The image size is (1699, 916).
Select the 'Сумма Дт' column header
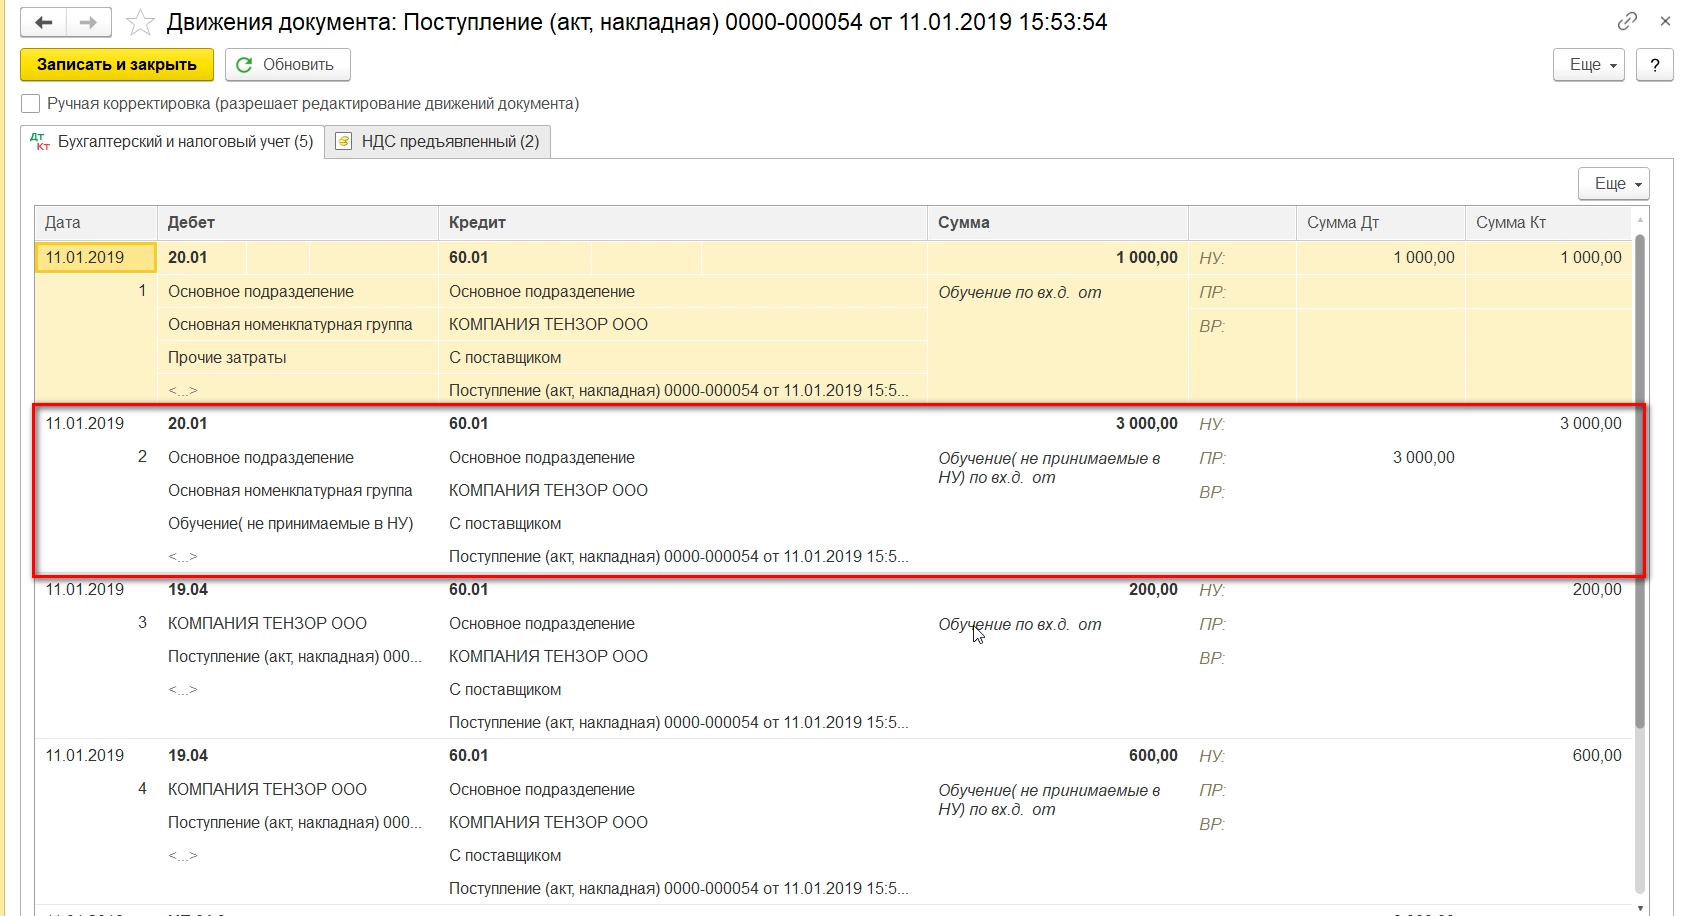[x=1381, y=223]
